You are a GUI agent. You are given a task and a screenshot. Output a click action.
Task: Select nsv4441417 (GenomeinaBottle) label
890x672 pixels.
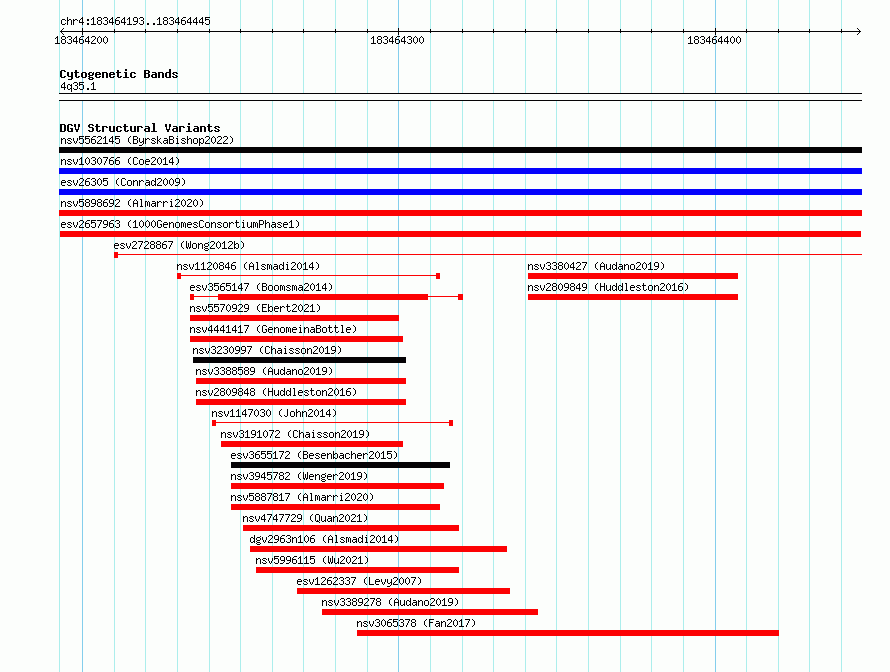tap(273, 329)
